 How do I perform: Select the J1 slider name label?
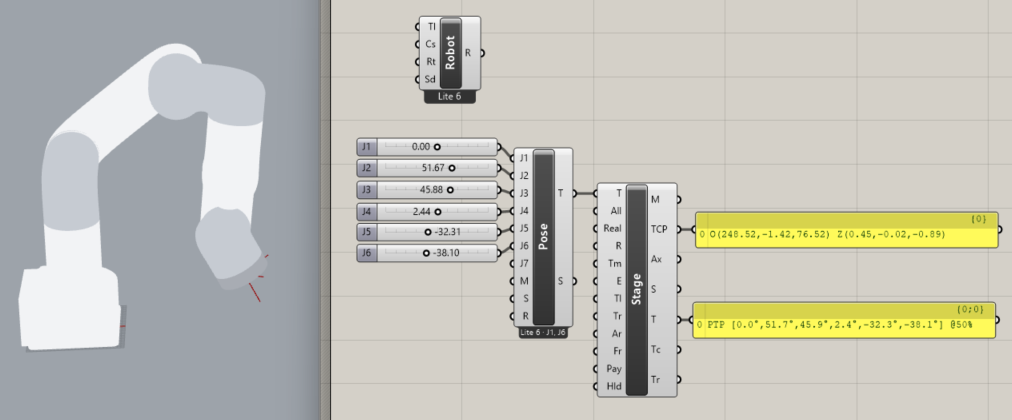[367, 146]
